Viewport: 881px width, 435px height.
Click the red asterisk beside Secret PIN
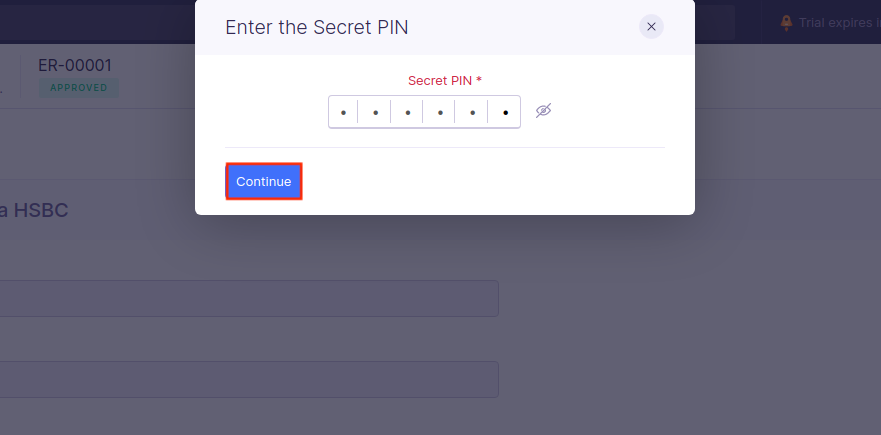tap(479, 80)
